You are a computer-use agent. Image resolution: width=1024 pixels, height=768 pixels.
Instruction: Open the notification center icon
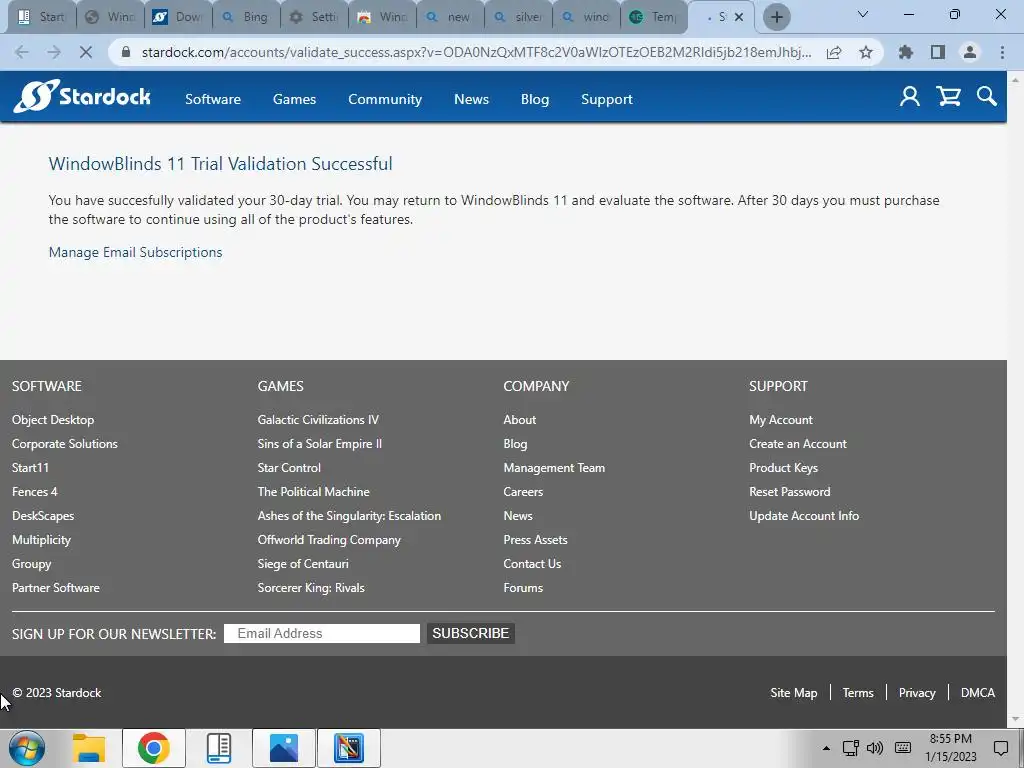pyautogui.click(x=1000, y=748)
